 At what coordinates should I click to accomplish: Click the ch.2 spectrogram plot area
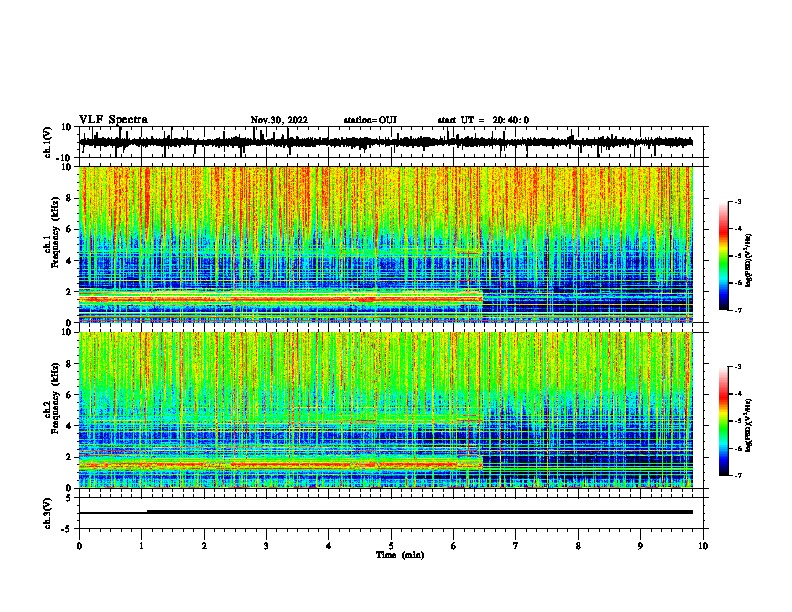pyautogui.click(x=386, y=410)
